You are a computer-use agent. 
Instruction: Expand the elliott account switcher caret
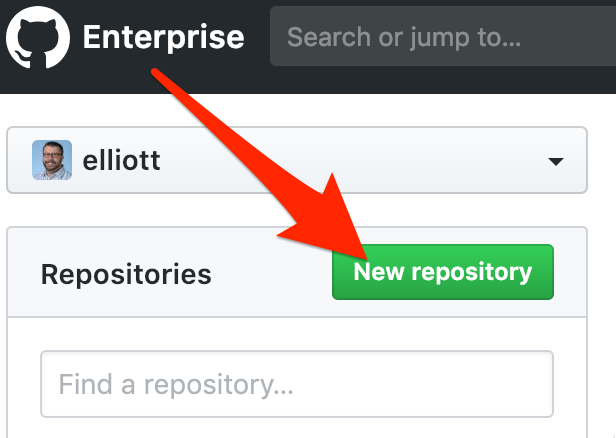556,161
